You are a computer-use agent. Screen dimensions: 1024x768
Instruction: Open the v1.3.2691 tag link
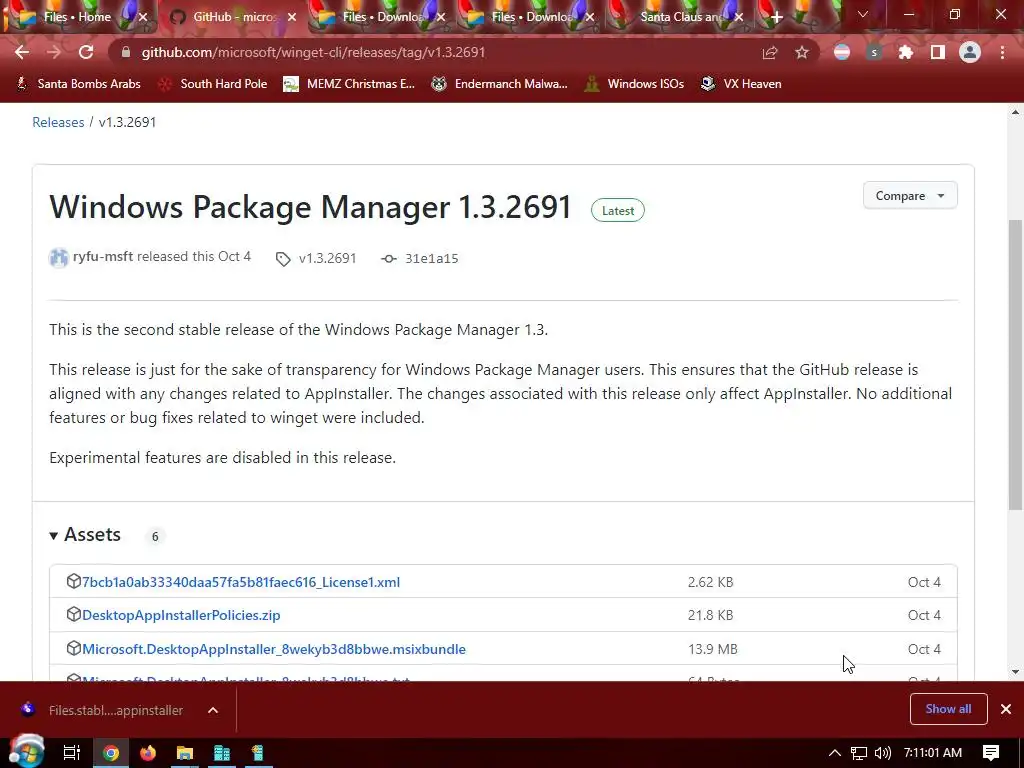pos(317,259)
